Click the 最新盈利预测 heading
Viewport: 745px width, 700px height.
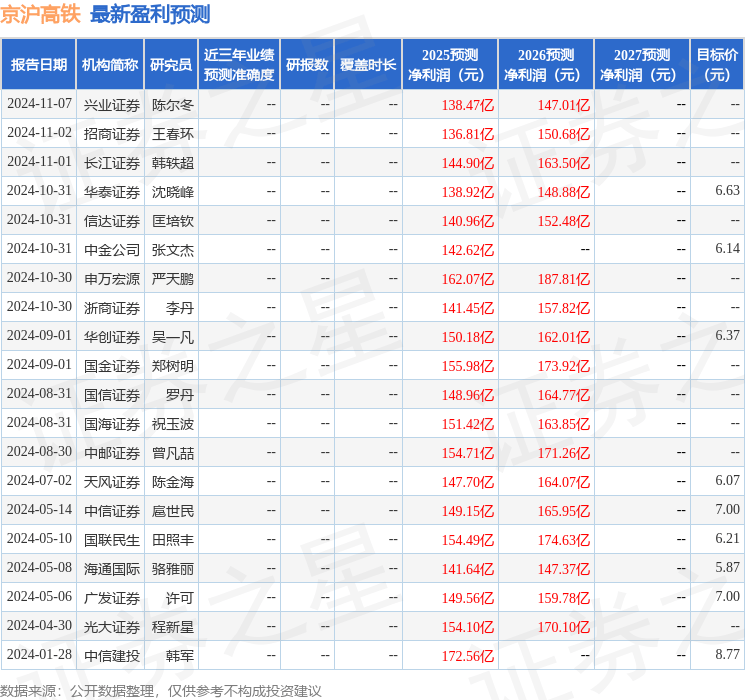(150, 14)
